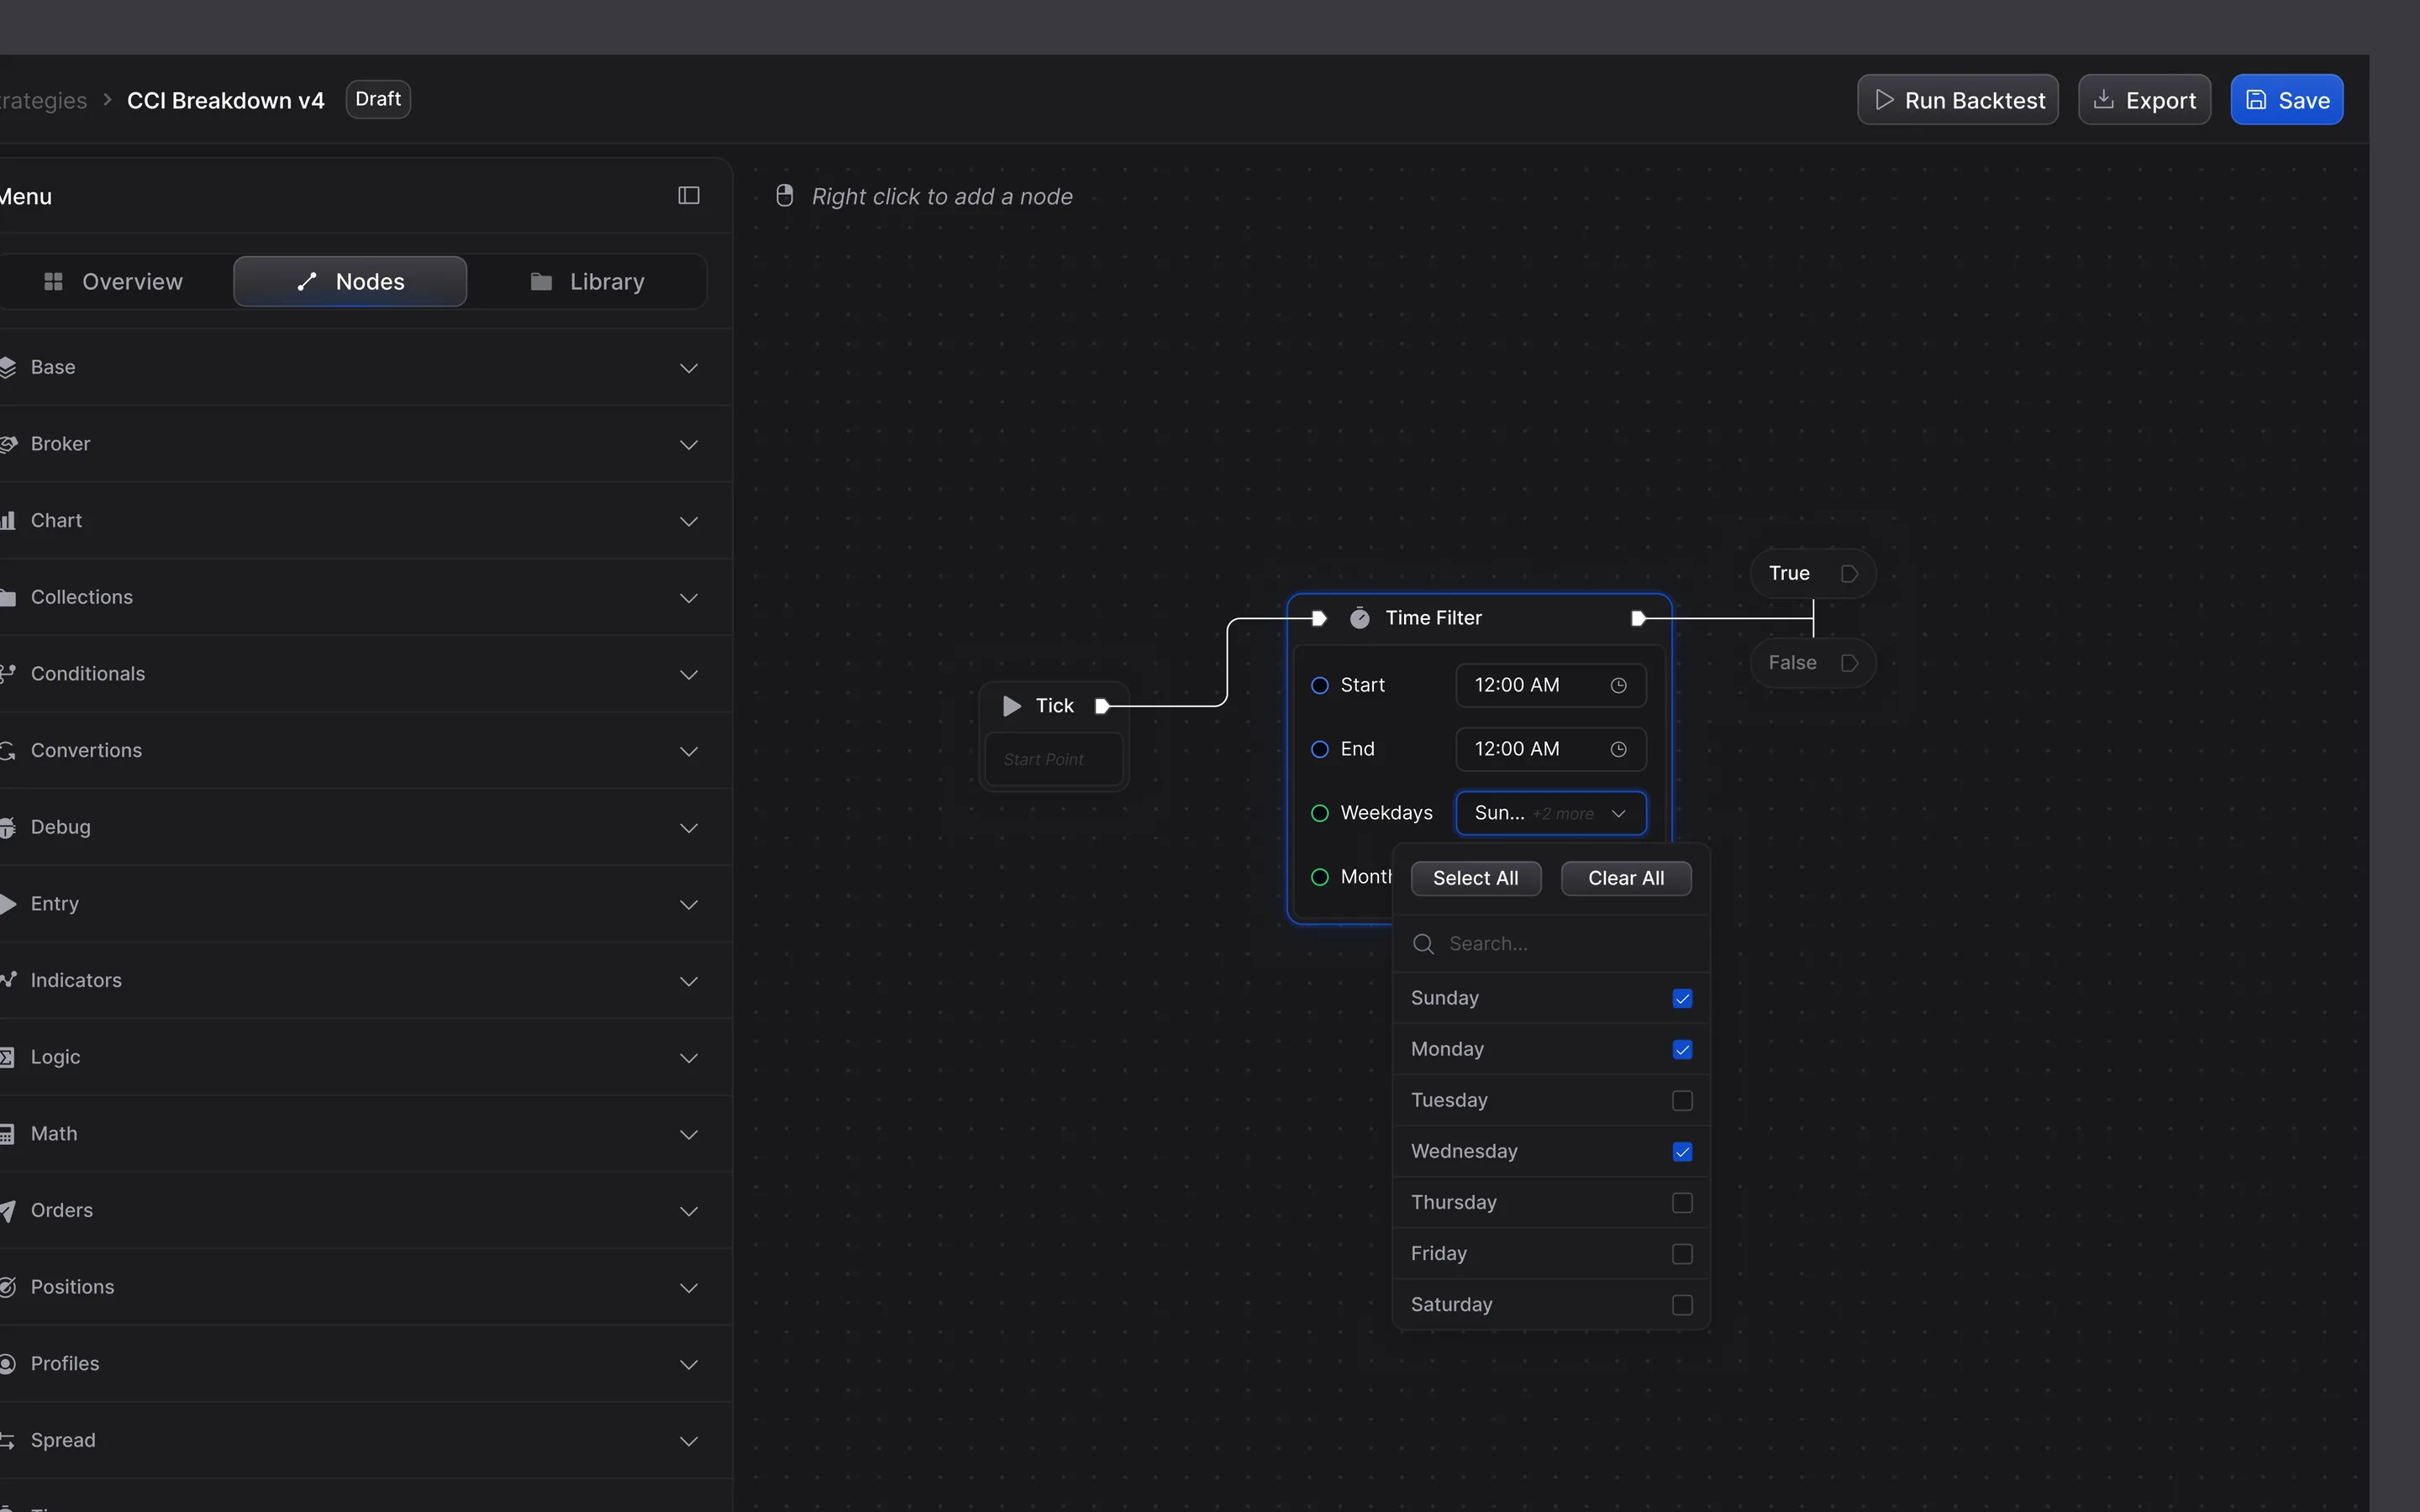Click the Tick node play icon
Screen dimensions: 2420x1512
[1012, 706]
